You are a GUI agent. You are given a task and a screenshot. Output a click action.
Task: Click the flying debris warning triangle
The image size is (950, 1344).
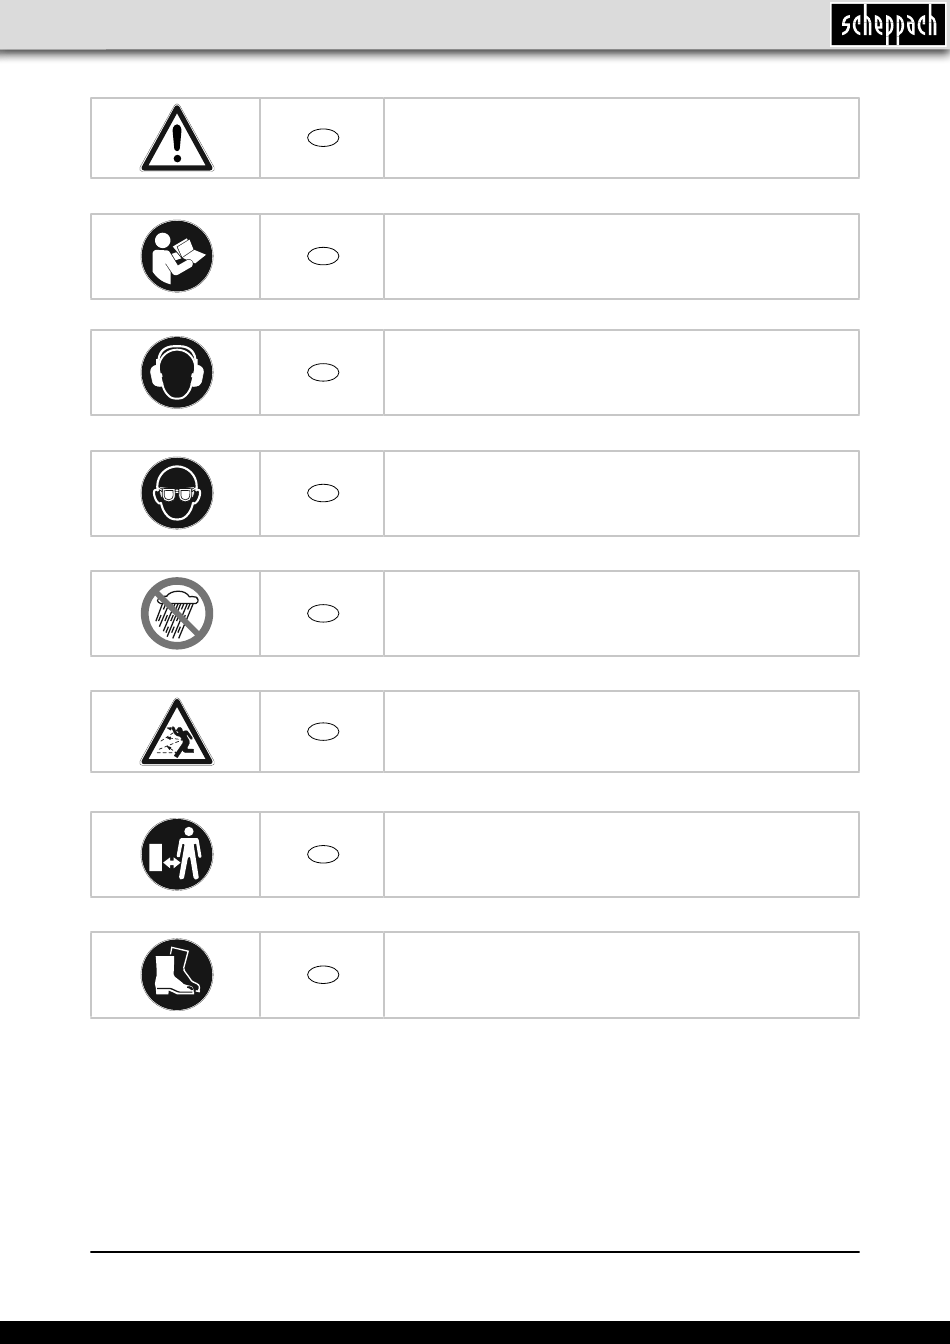click(177, 732)
